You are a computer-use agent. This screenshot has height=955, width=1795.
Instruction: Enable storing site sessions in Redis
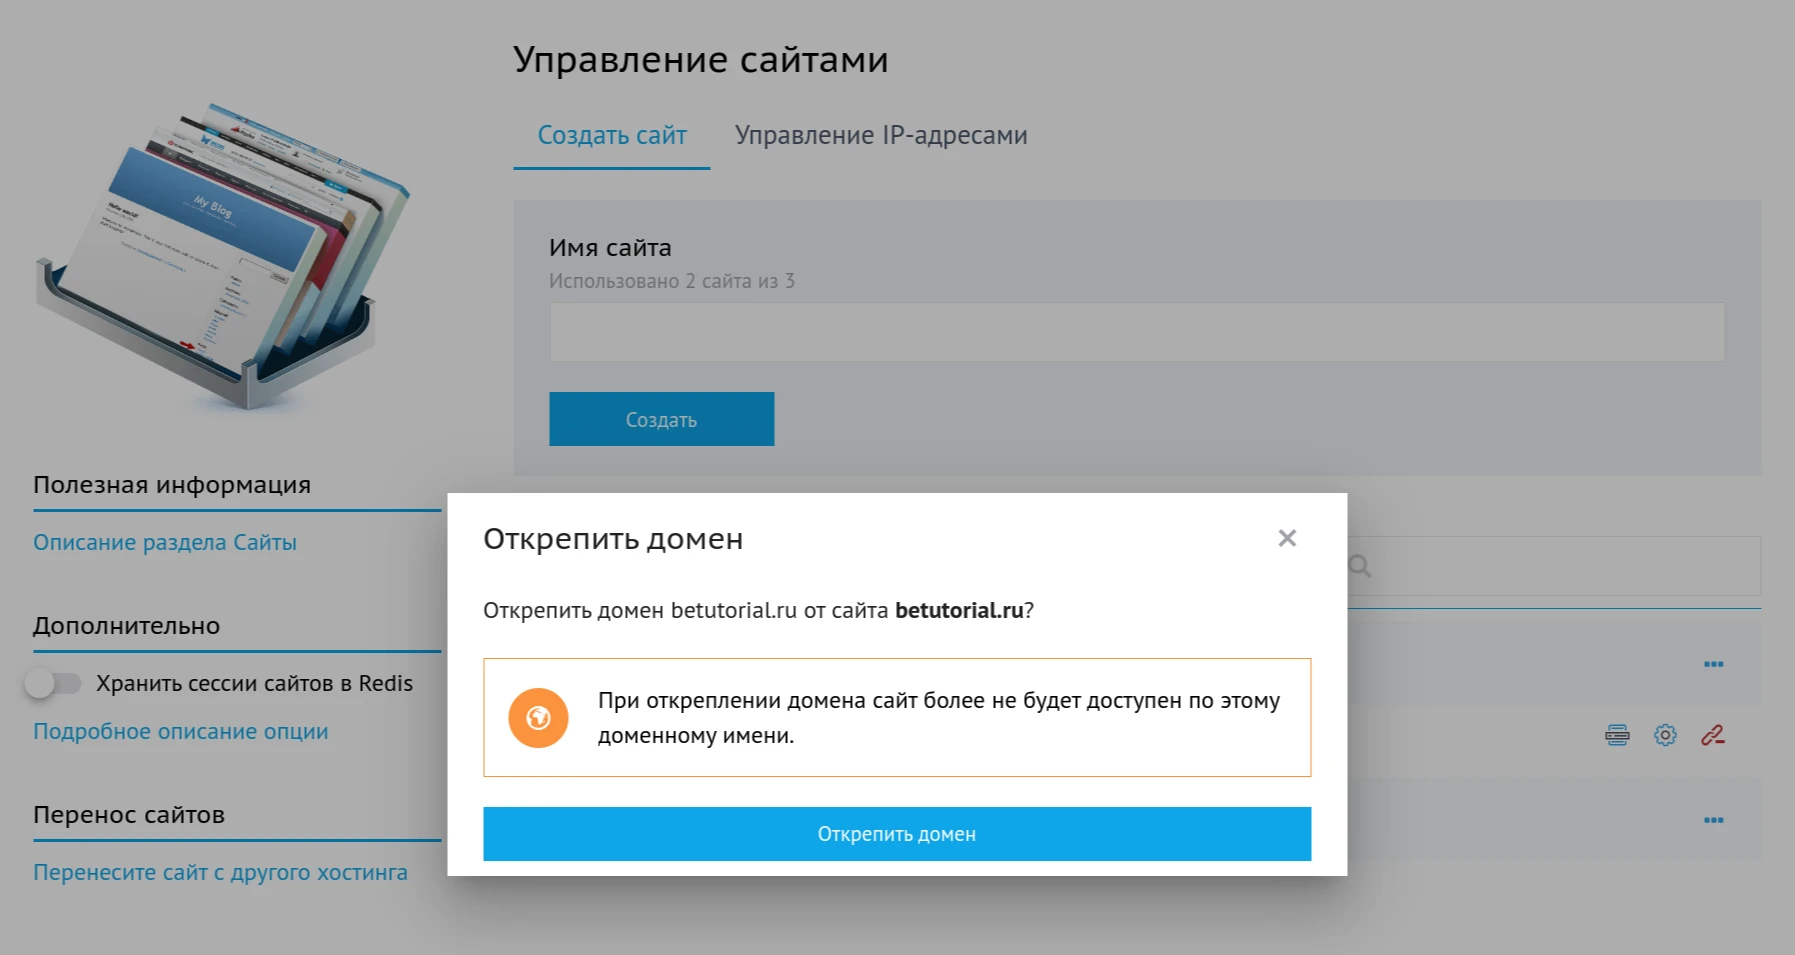[x=56, y=683]
